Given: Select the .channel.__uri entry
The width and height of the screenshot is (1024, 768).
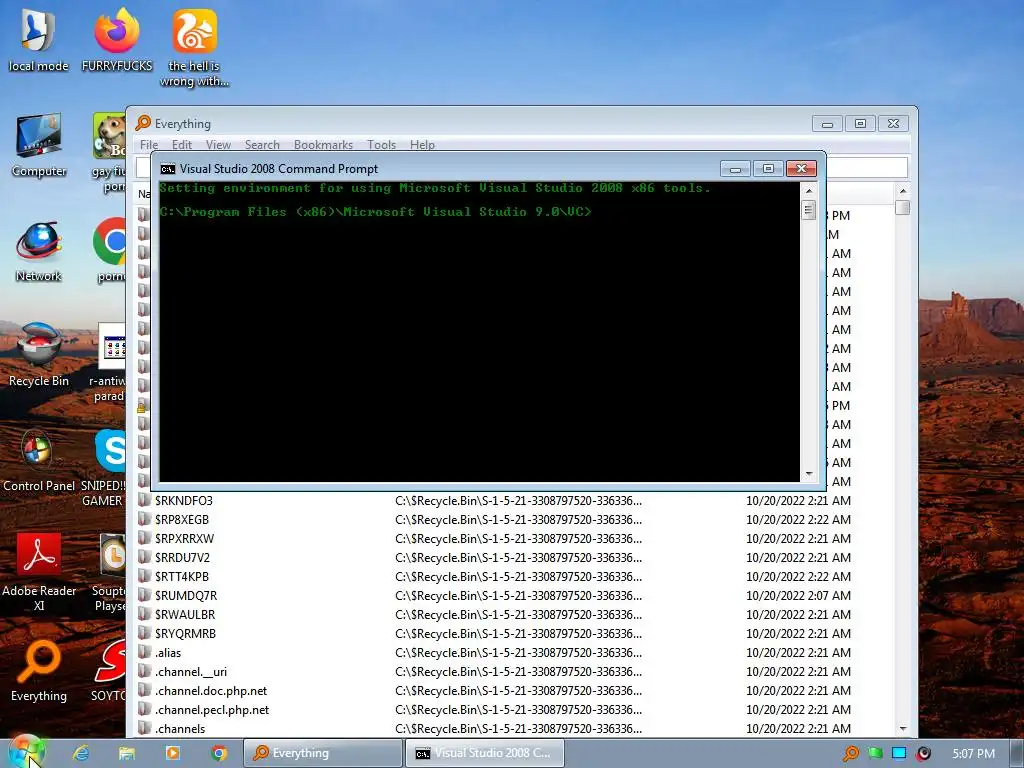Looking at the screenshot, I should click(191, 671).
